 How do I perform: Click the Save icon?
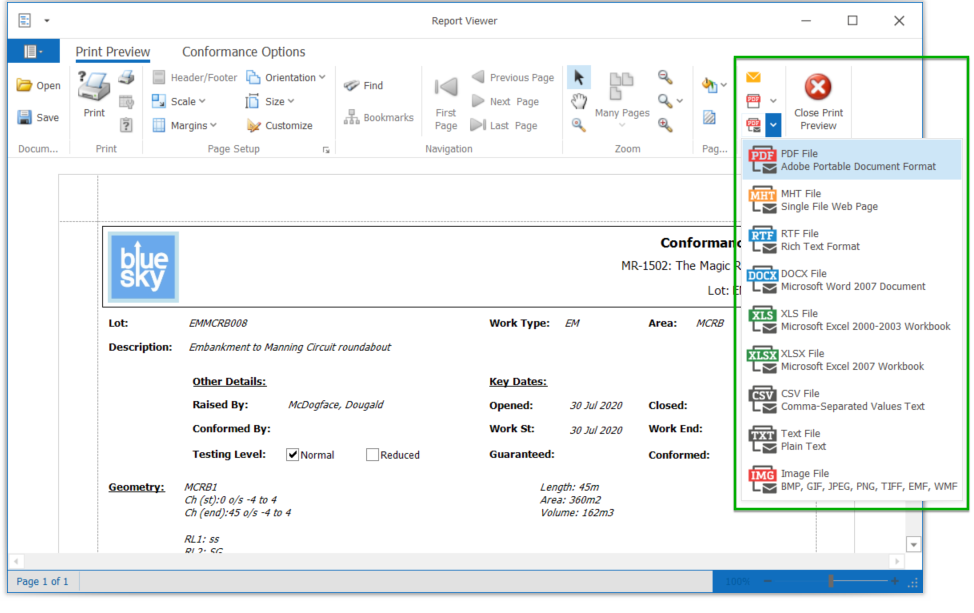(25, 118)
